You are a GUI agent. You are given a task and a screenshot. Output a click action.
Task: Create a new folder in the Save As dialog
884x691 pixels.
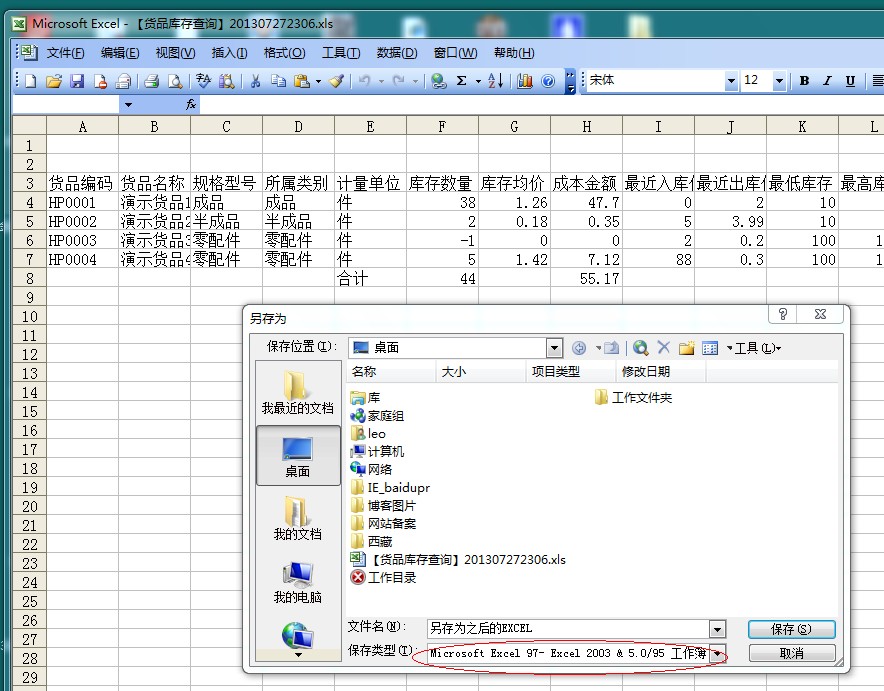pyautogui.click(x=686, y=347)
